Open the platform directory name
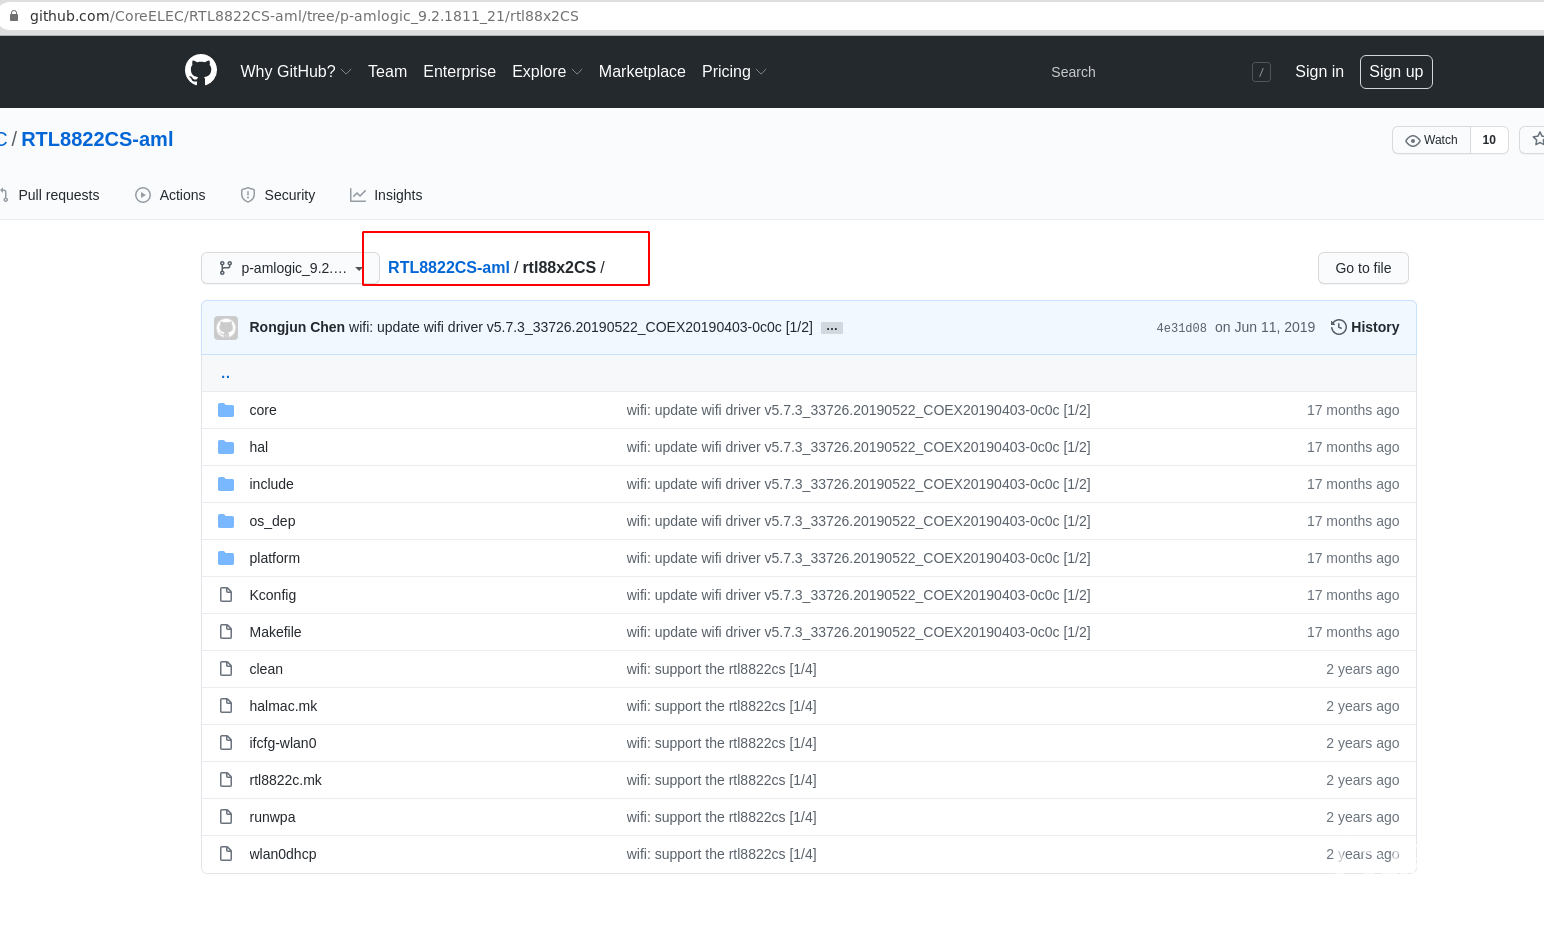The height and width of the screenshot is (929, 1544). tap(274, 558)
